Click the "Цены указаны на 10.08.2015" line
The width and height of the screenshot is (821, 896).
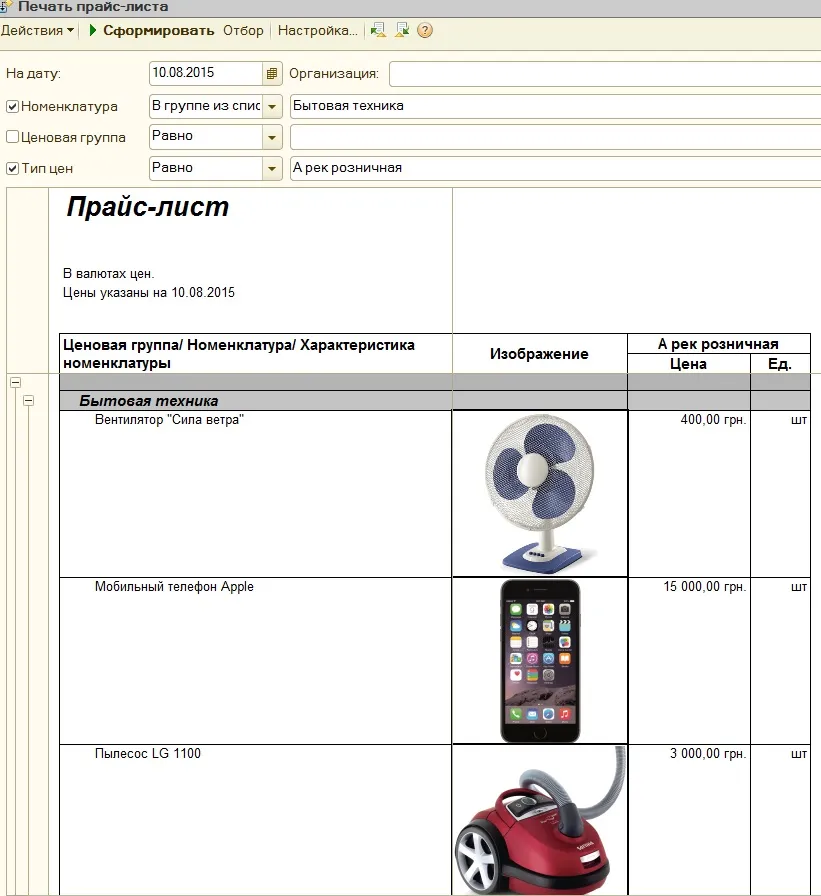(x=149, y=293)
